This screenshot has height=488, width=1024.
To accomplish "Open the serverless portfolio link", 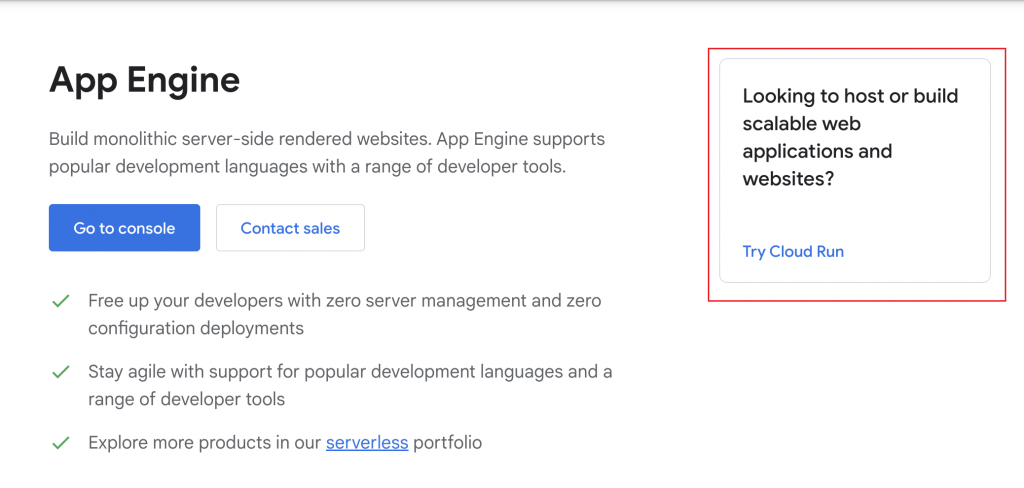I will click(x=367, y=442).
